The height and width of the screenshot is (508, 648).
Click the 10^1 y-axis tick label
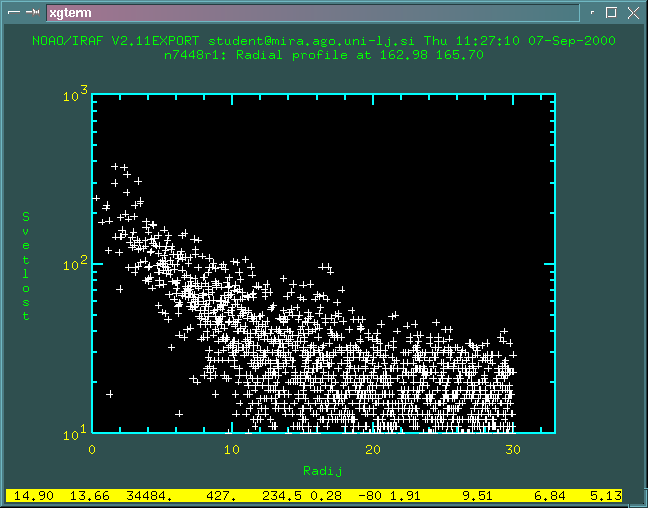pos(75,433)
